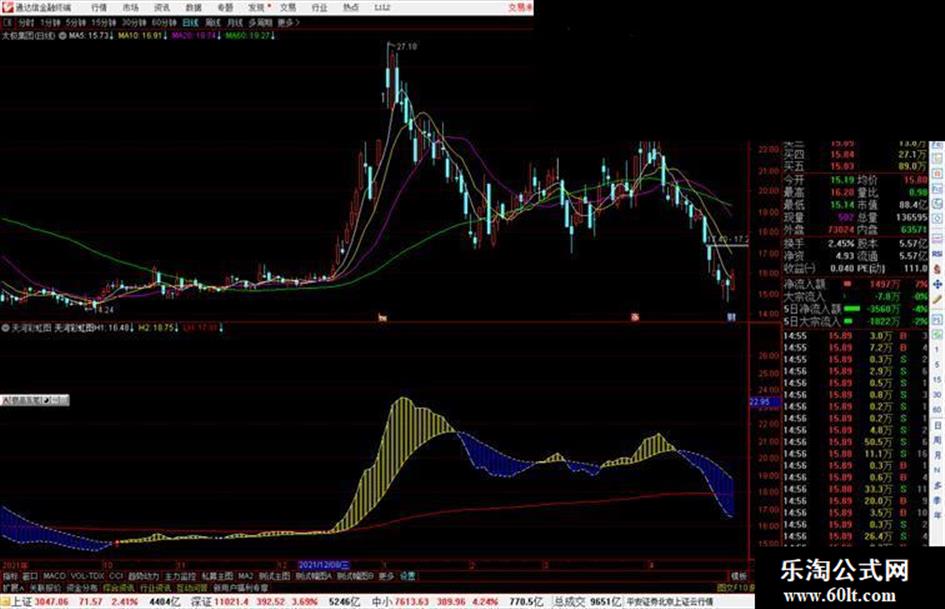Expand 更多 period options
This screenshot has height=609, width=945.
[x=288, y=23]
